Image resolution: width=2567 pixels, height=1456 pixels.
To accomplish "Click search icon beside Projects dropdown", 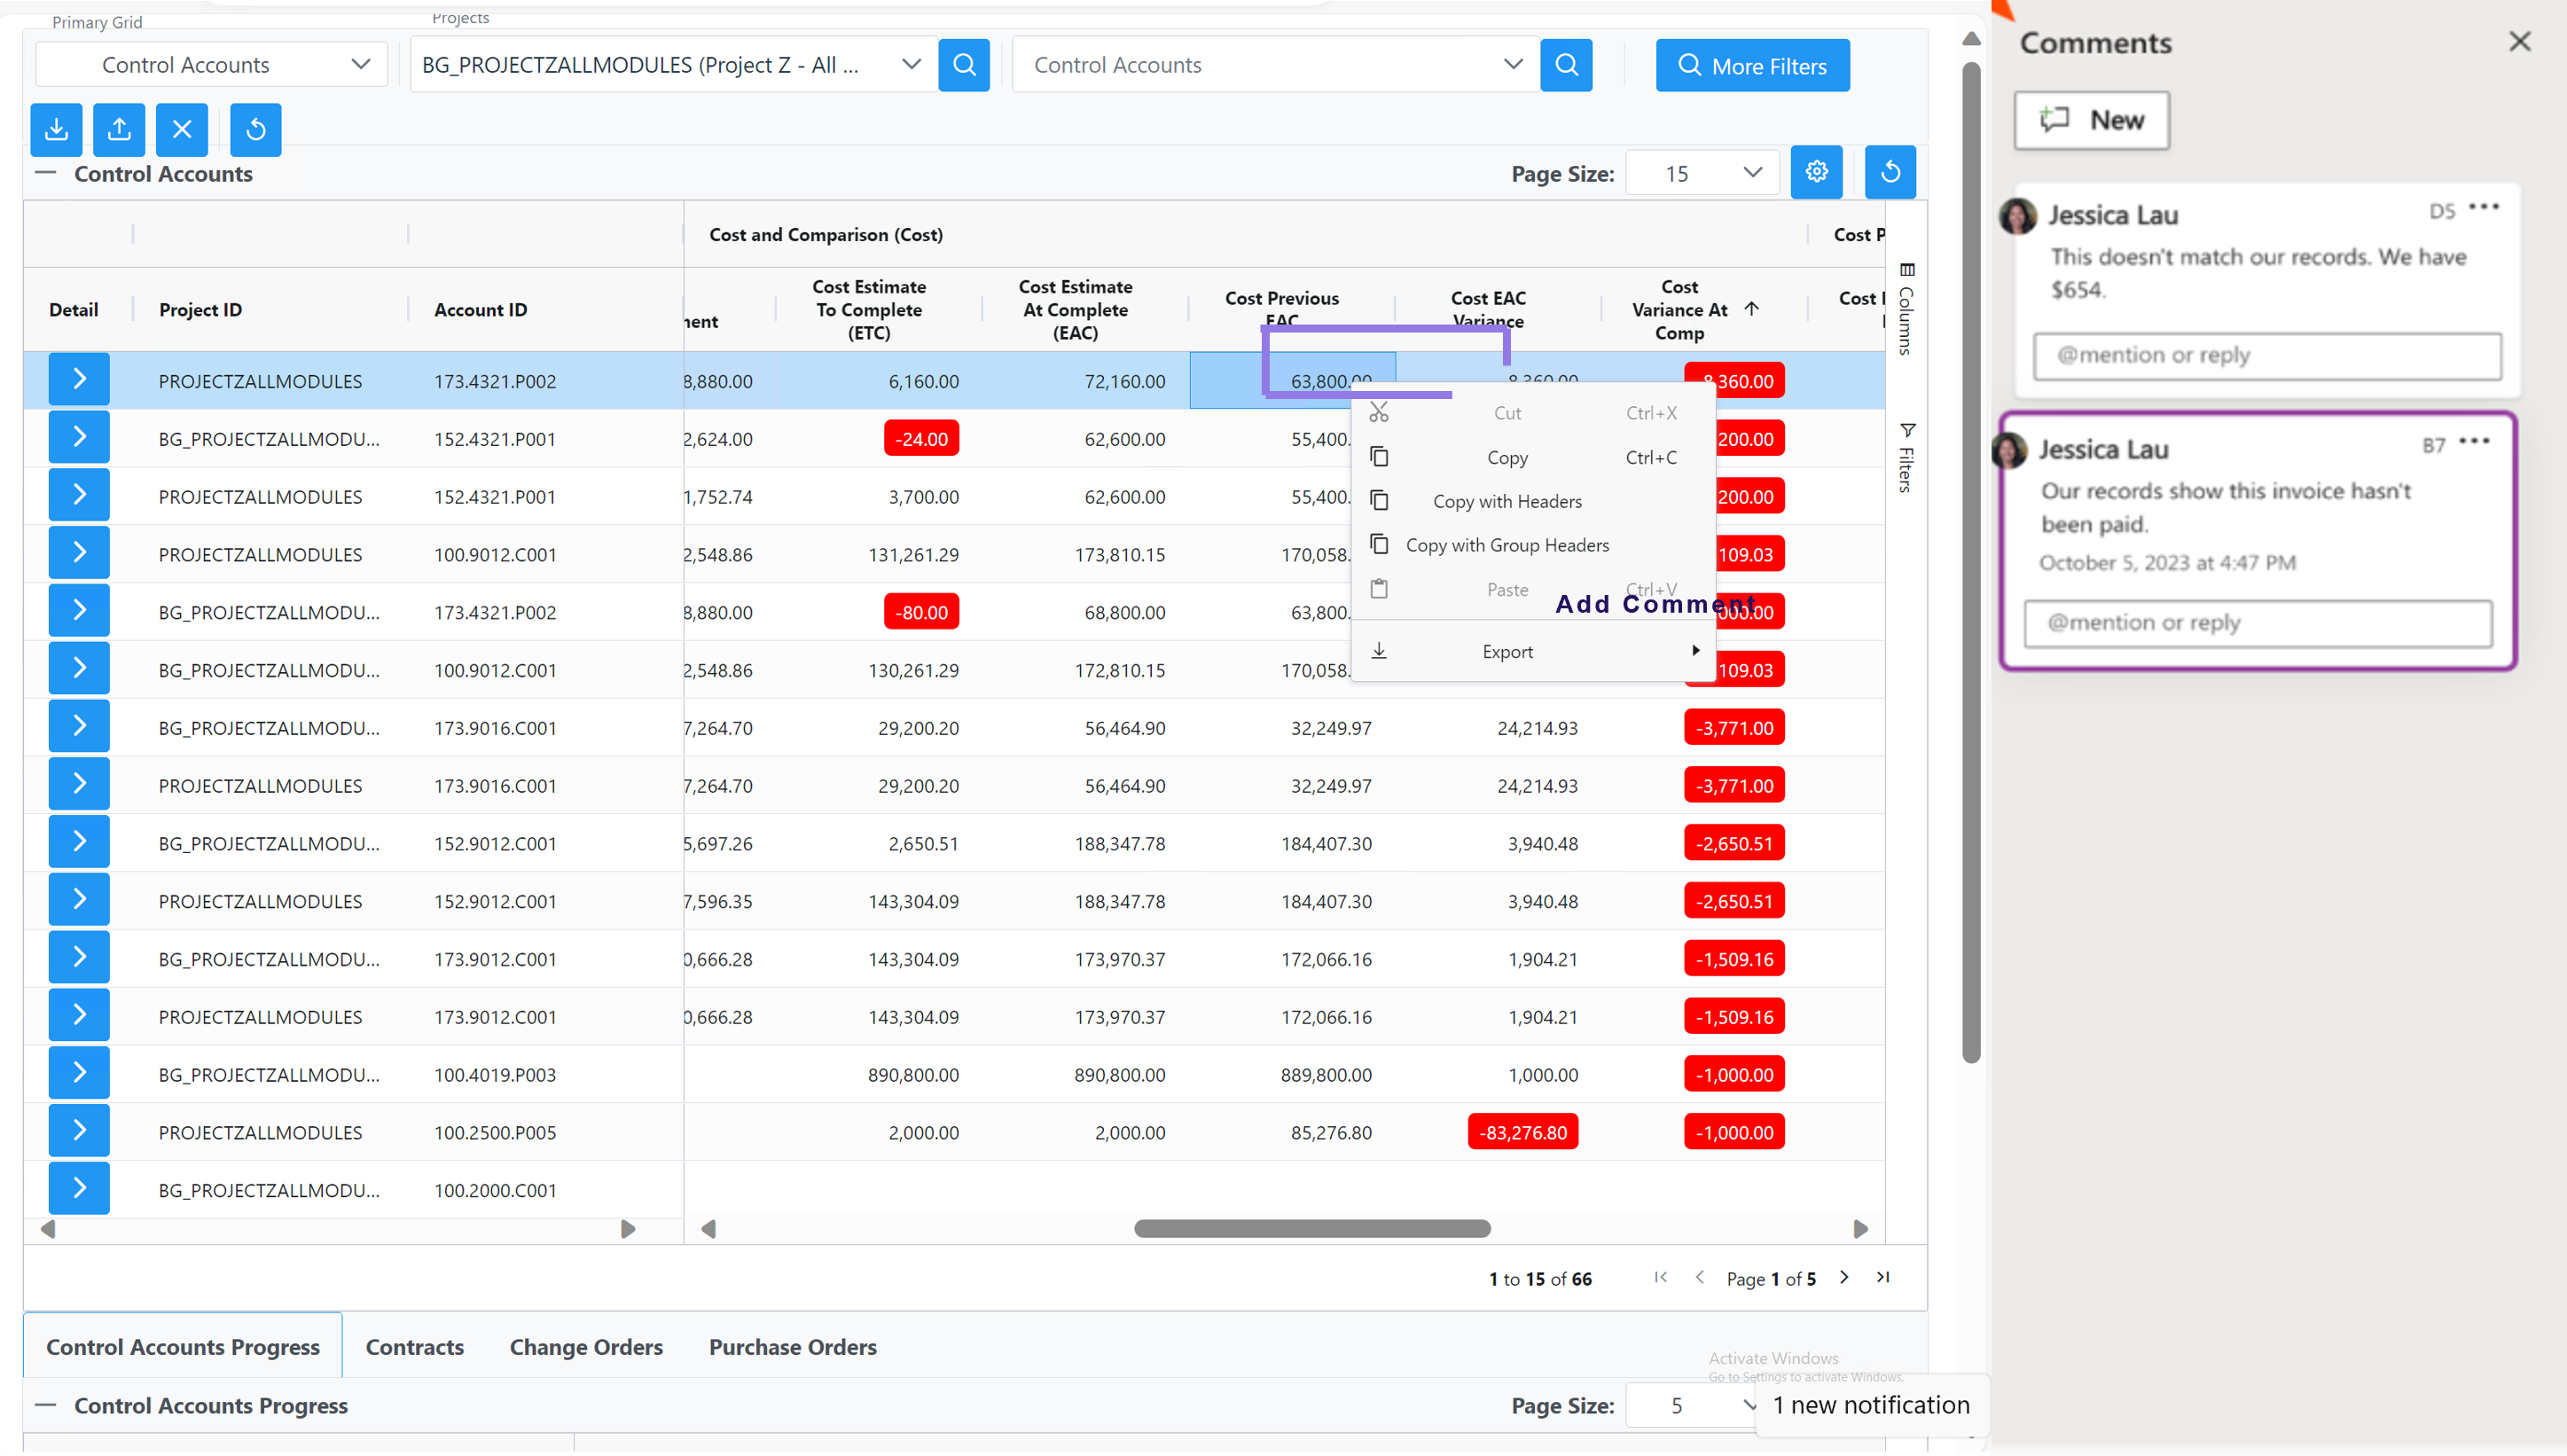I will 964,65.
